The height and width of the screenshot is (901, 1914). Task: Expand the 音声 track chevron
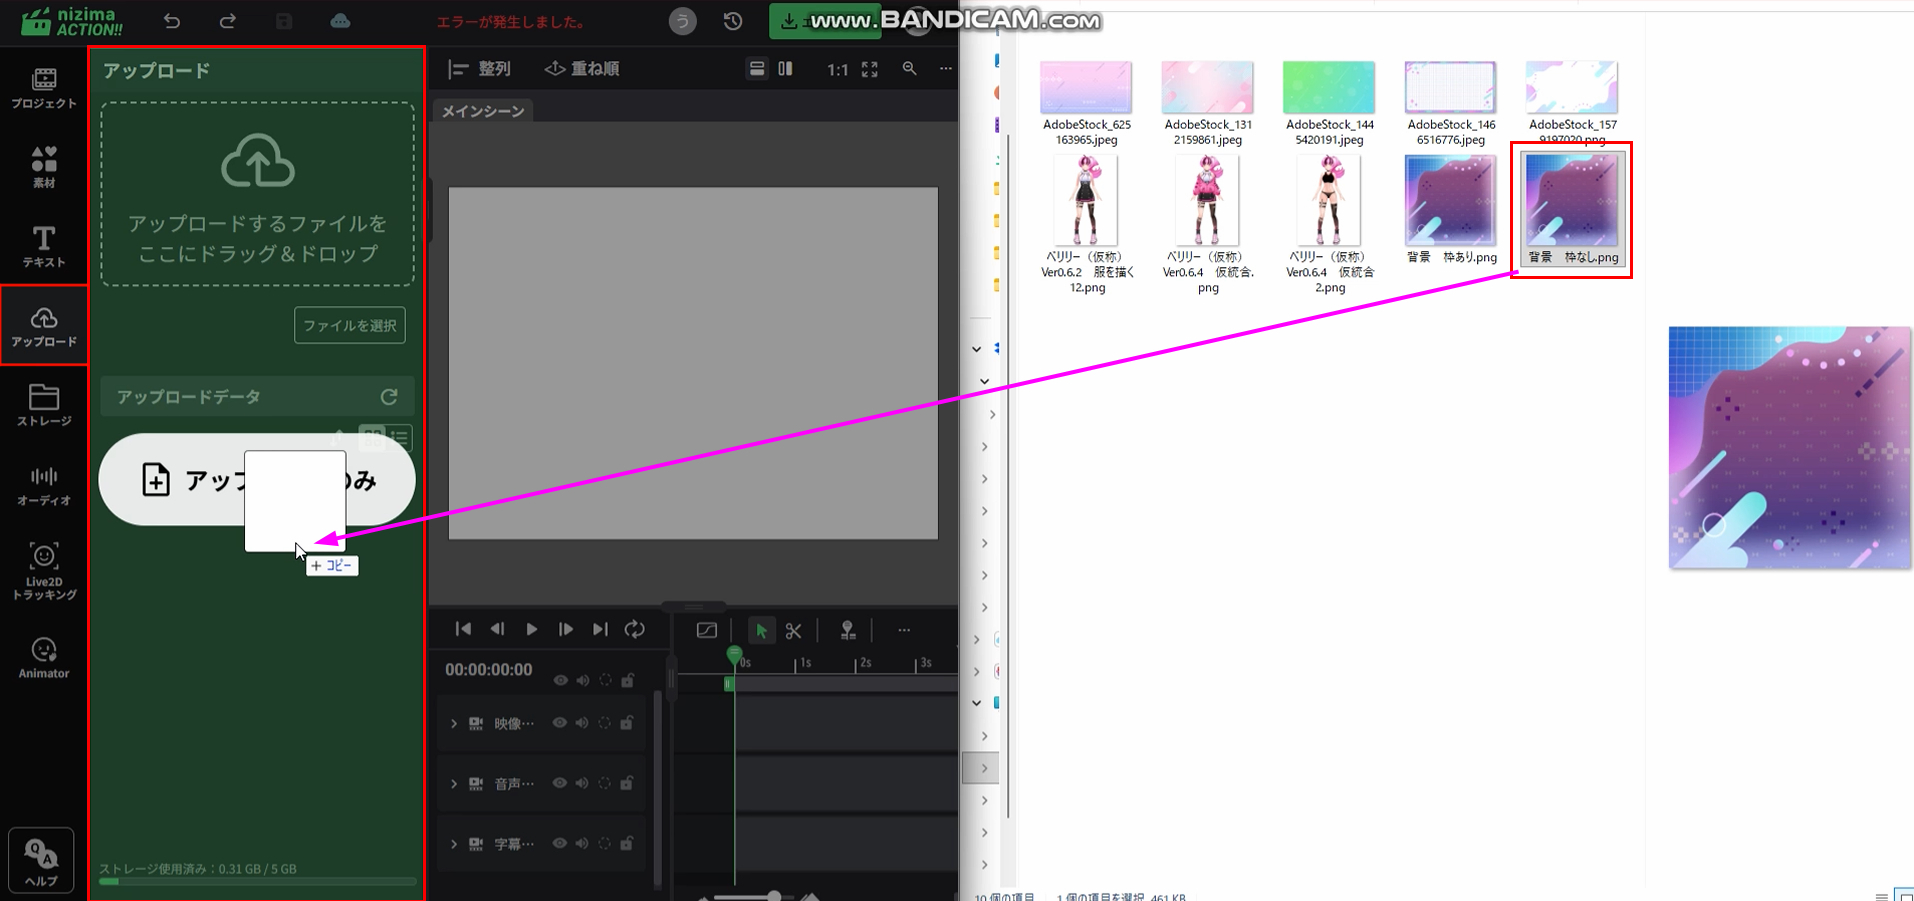click(x=454, y=783)
